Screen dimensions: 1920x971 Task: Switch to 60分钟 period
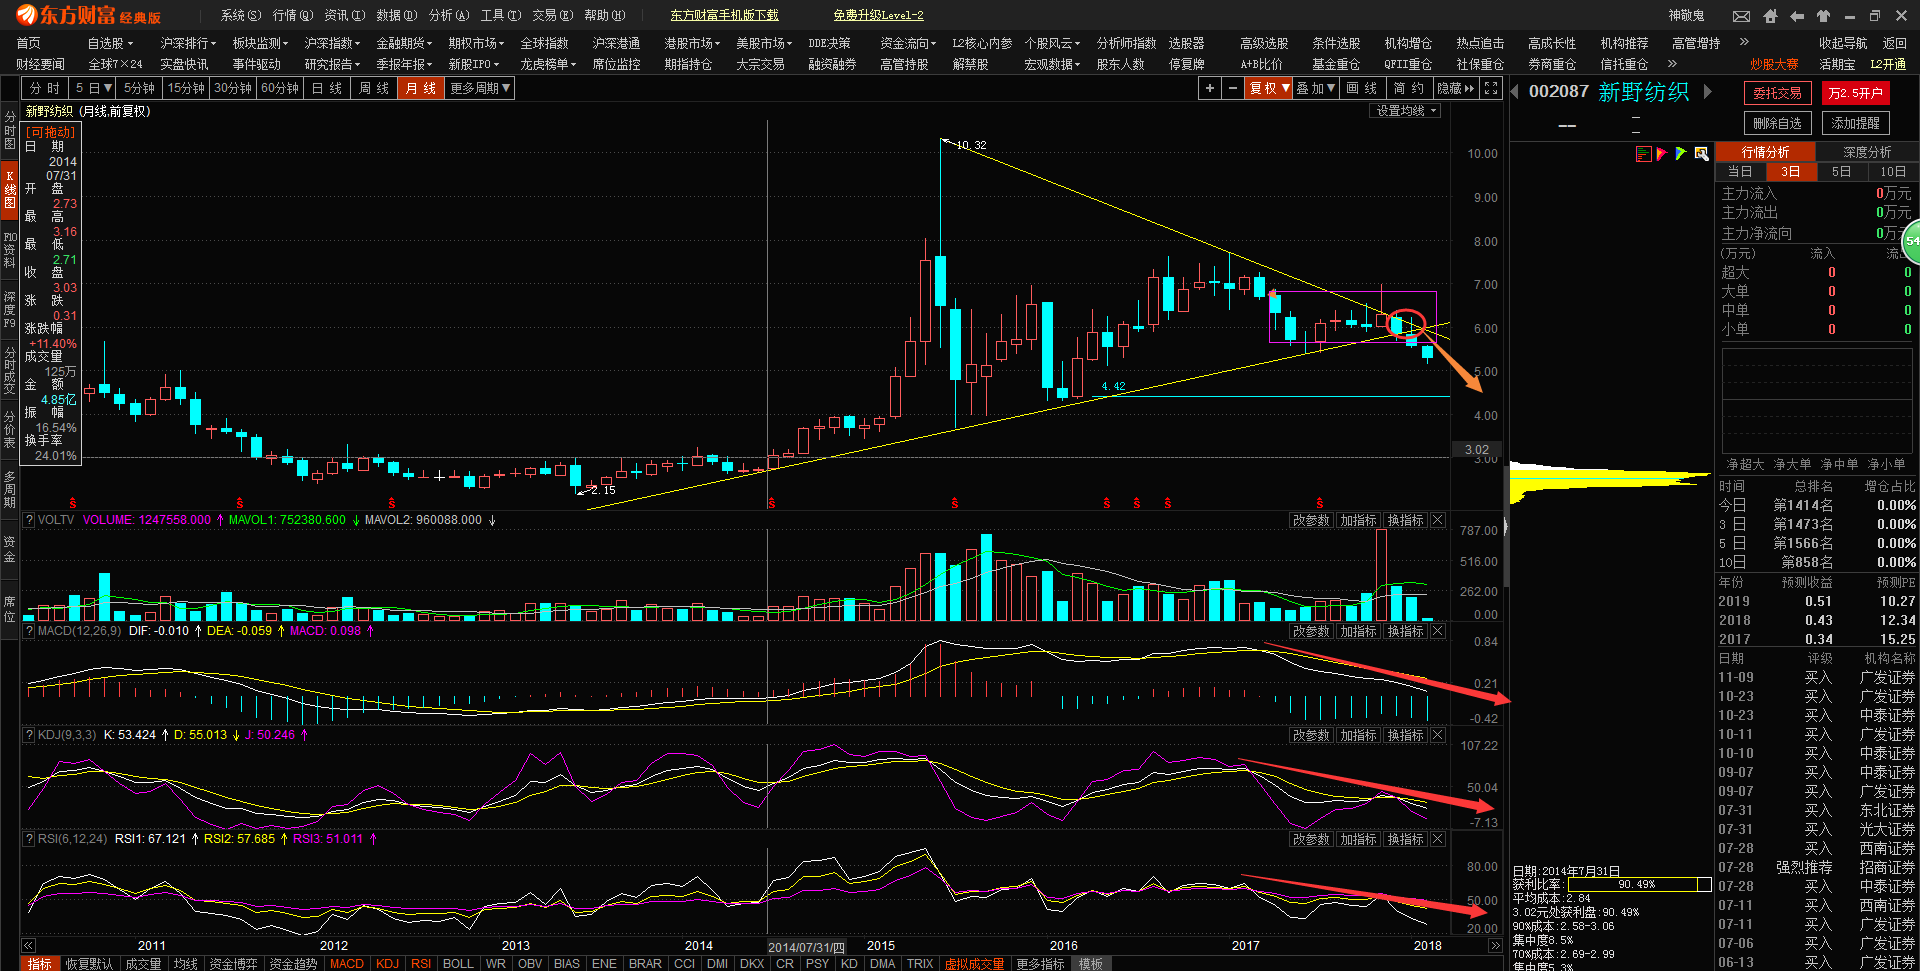coord(279,88)
